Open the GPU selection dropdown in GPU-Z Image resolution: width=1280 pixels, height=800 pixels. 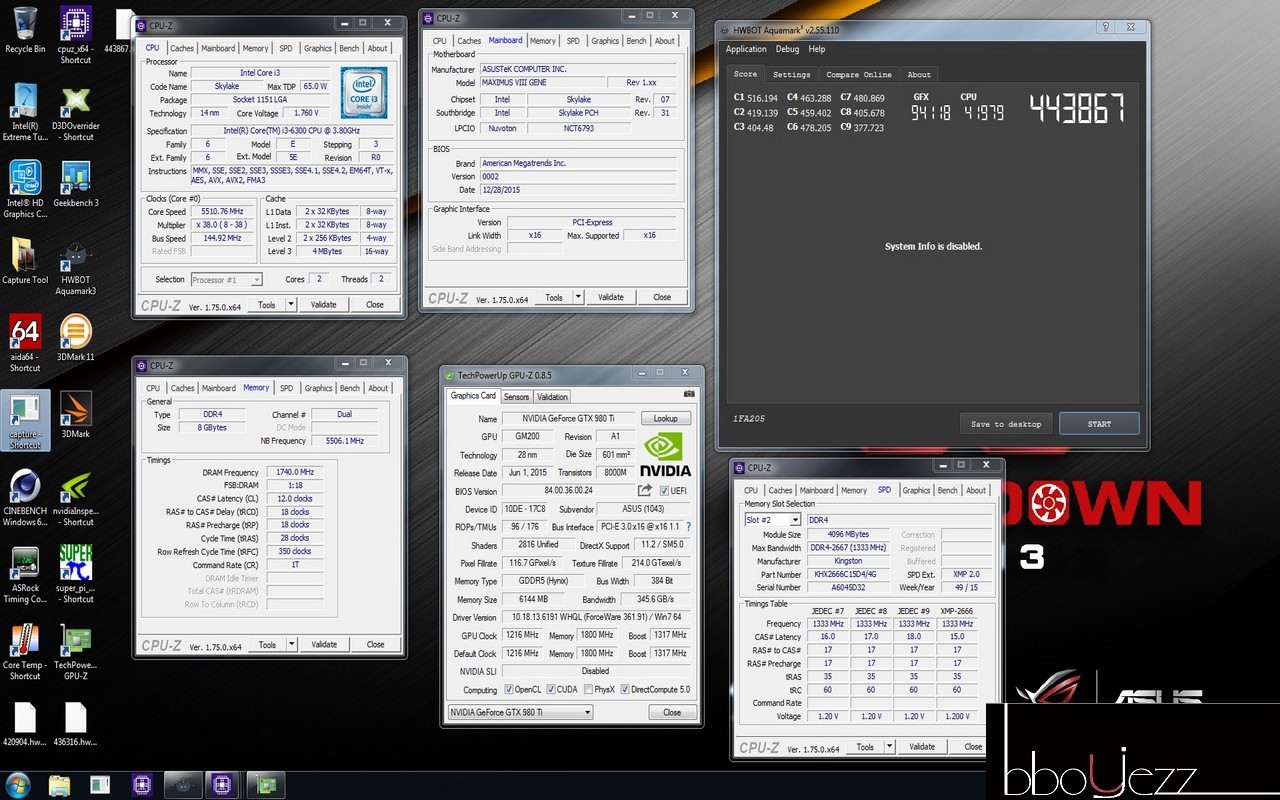[520, 712]
